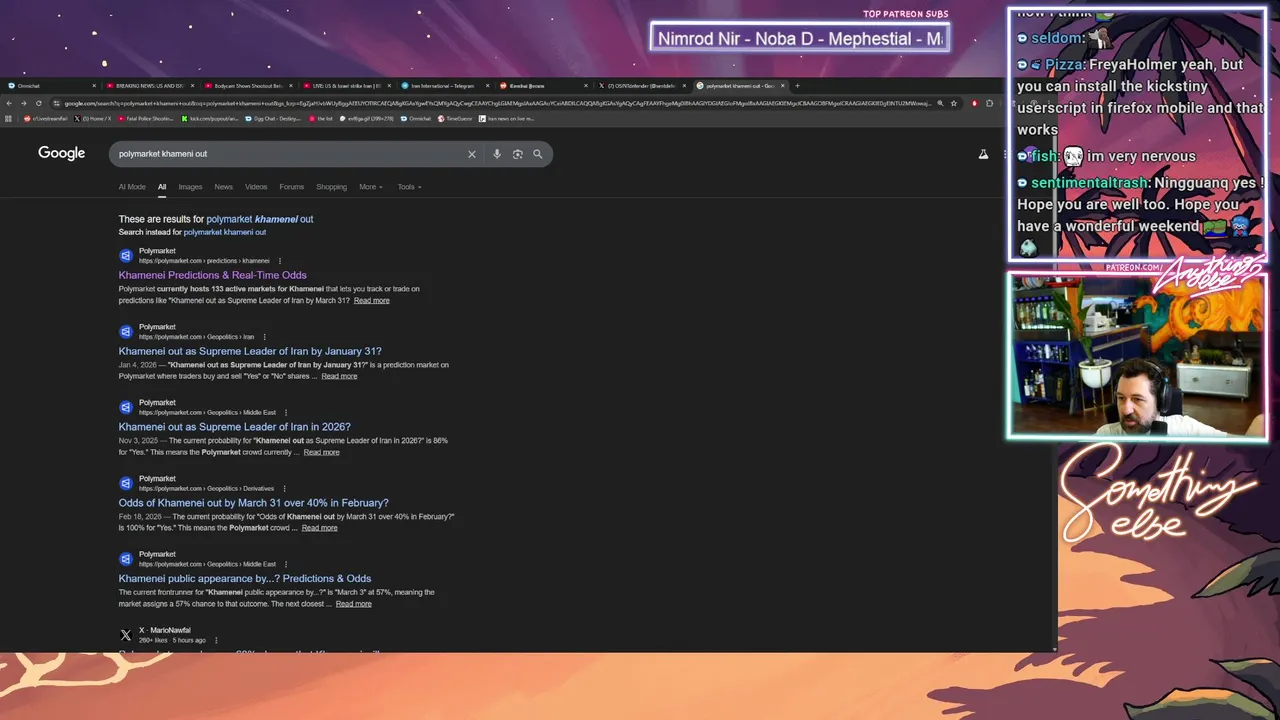The height and width of the screenshot is (720, 1280).
Task: Select the Images search tab
Action: pos(190,187)
